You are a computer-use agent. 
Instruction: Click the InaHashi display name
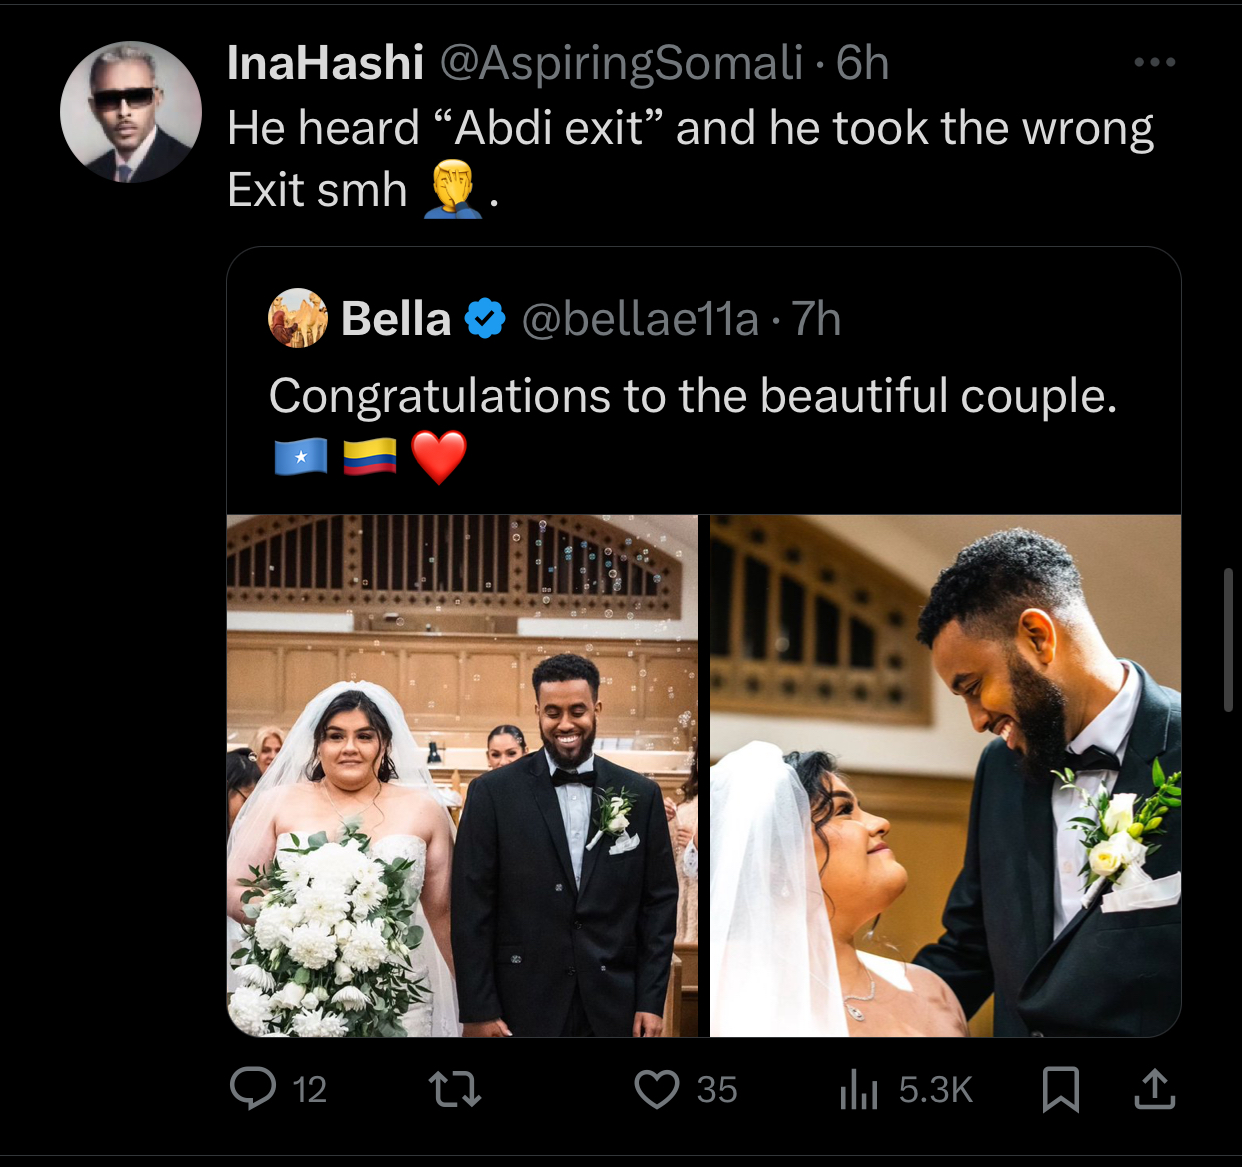(x=325, y=63)
